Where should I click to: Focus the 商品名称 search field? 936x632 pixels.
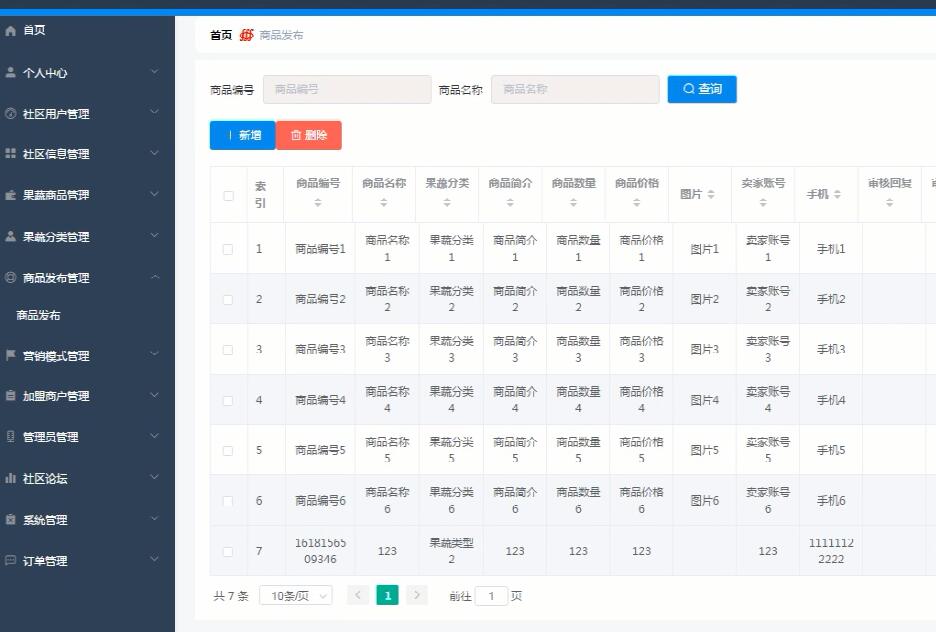point(575,90)
